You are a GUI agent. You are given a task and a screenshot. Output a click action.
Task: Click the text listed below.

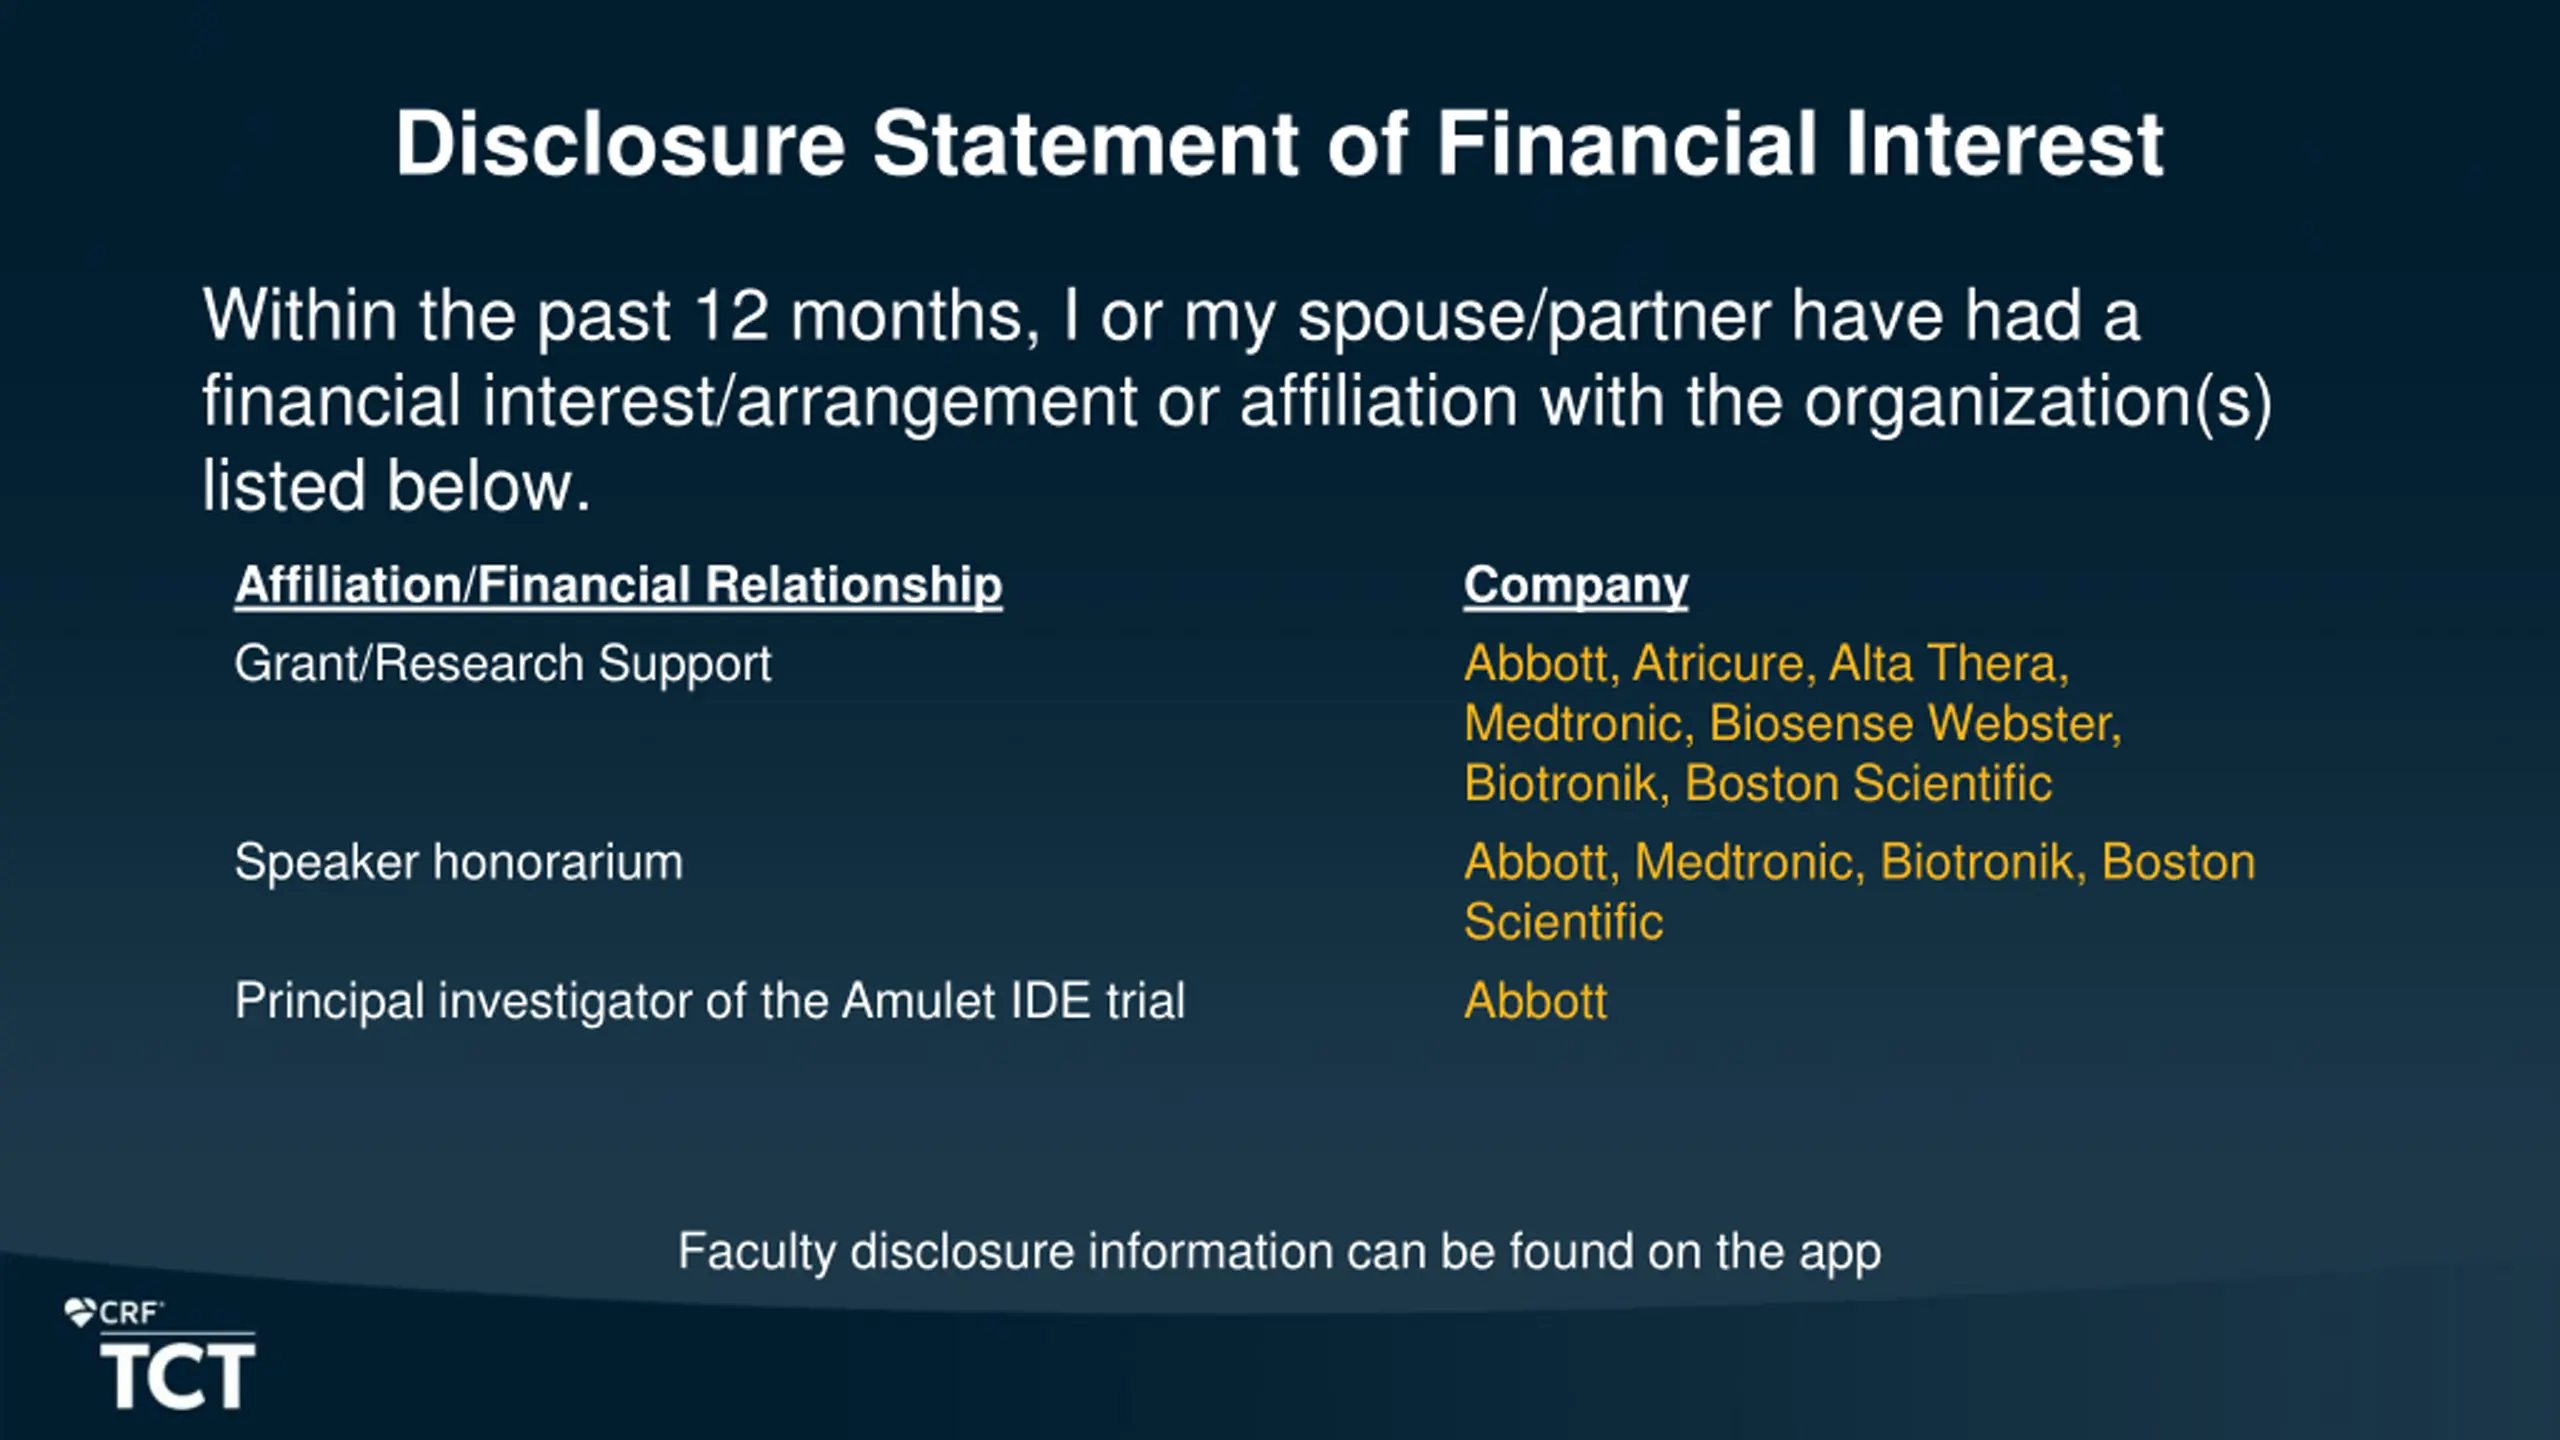(x=397, y=487)
